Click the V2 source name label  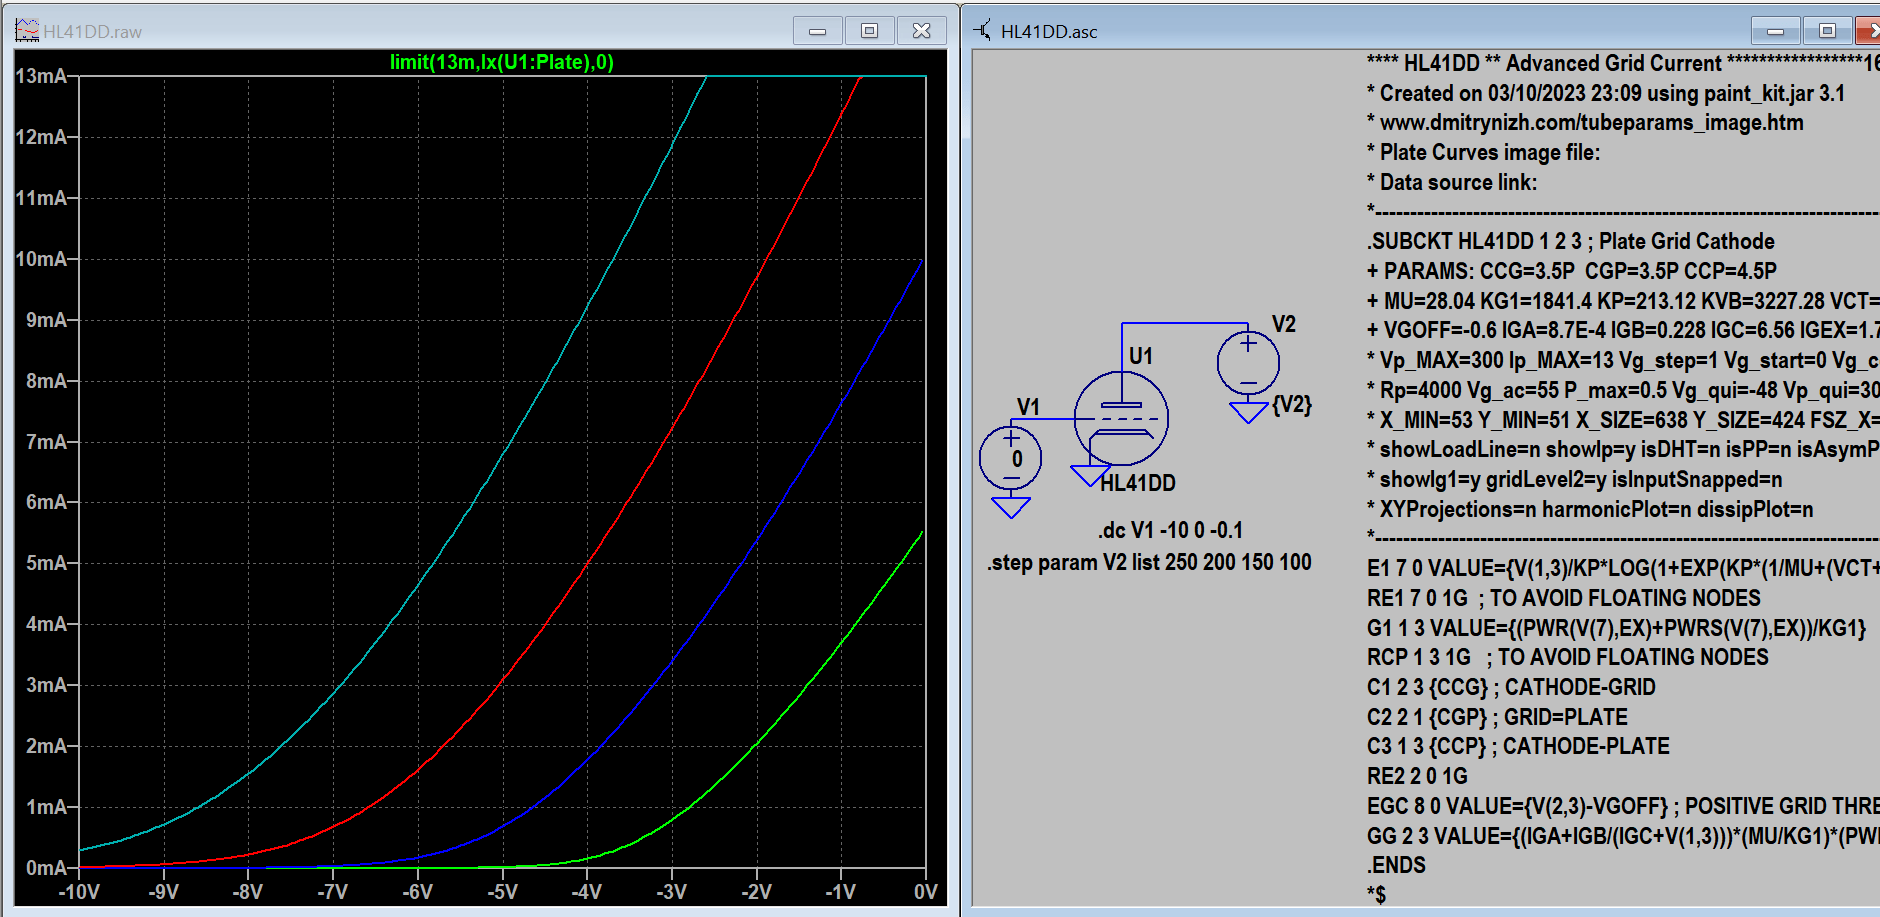click(1284, 324)
